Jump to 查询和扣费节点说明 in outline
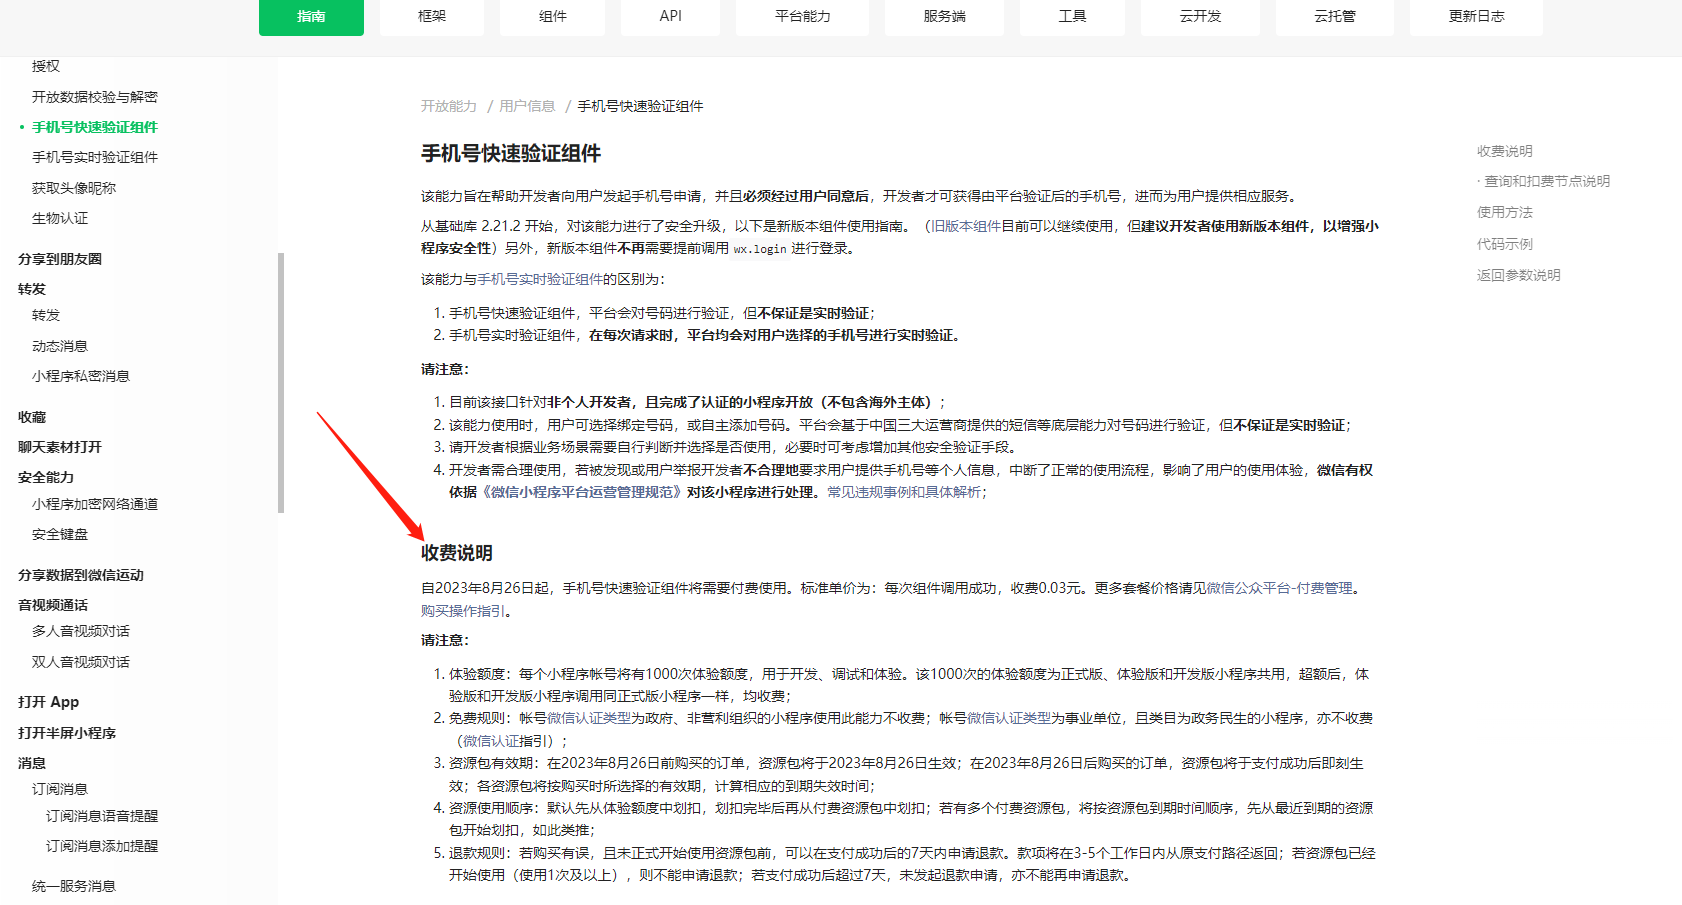Viewport: 1682px width, 905px height. (1547, 181)
